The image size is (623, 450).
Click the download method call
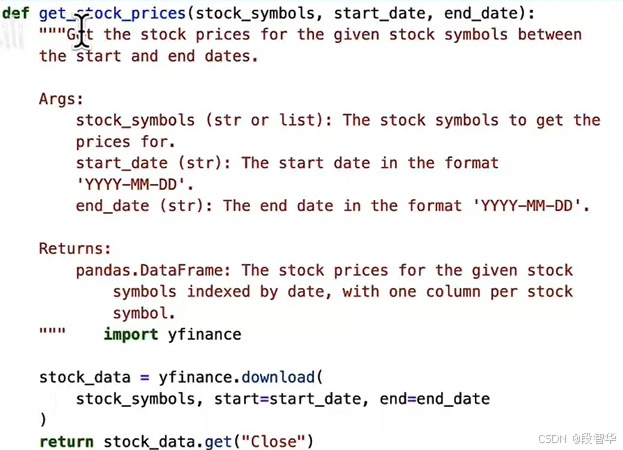278,377
